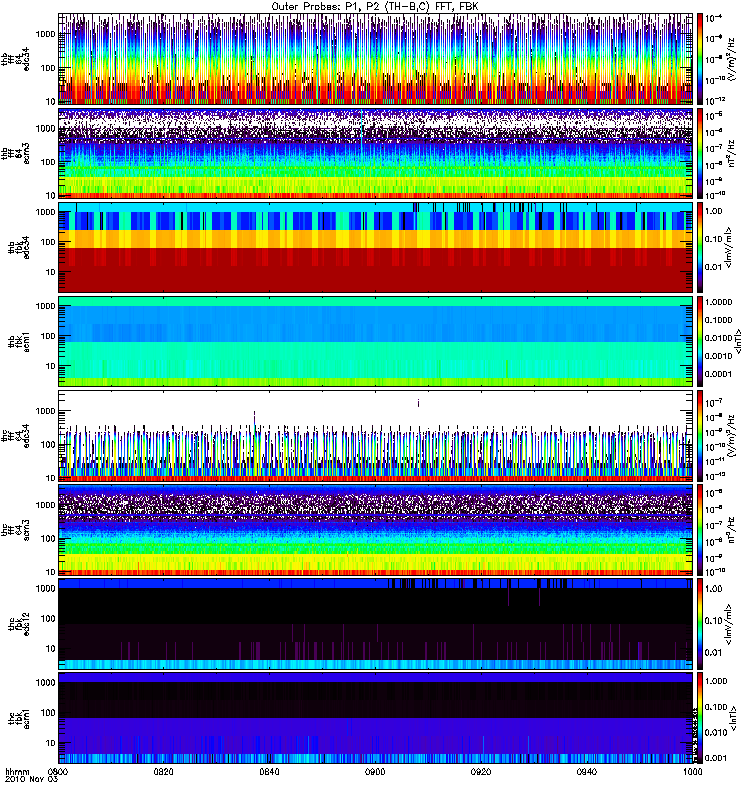
Task: Click the '0.001' color bar tick of thc fbk scm1
Action: 716,758
